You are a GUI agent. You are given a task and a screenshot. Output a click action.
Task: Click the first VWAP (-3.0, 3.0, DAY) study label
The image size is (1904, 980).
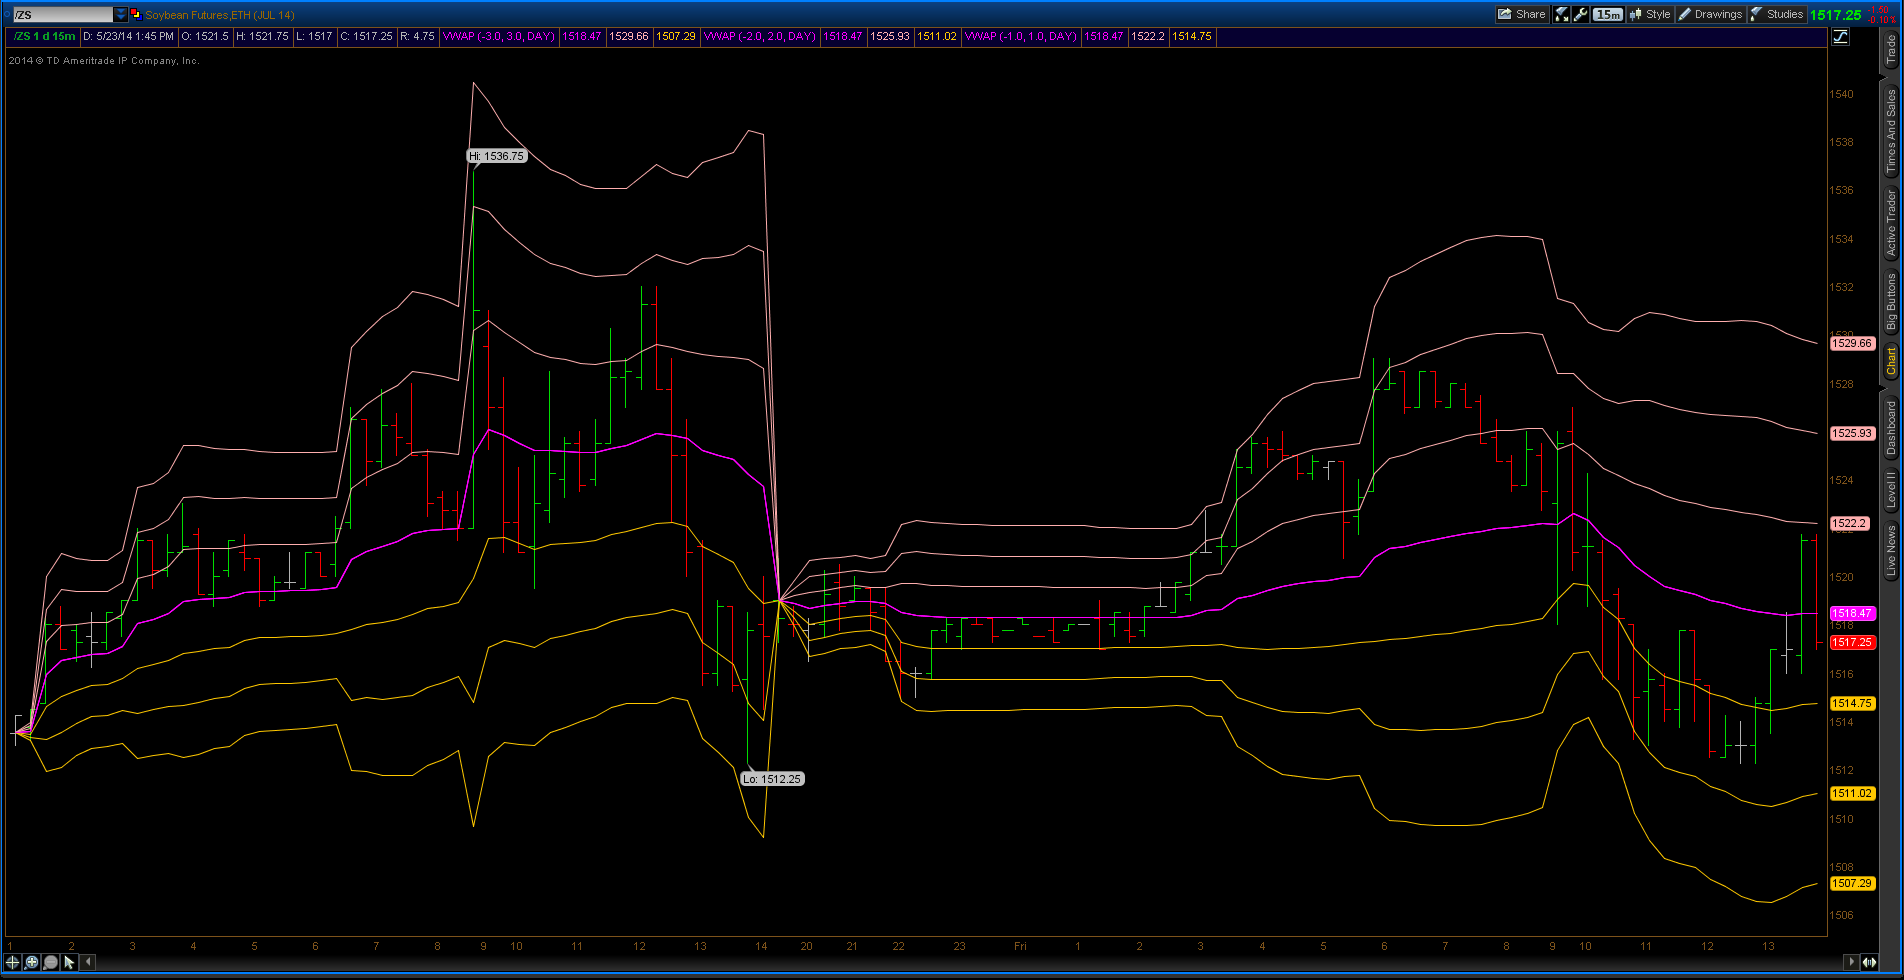point(498,36)
